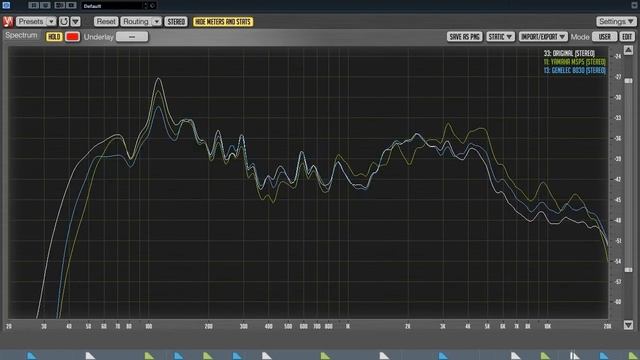Click the Underlay label text
640x360 pixels.
pyautogui.click(x=98, y=37)
